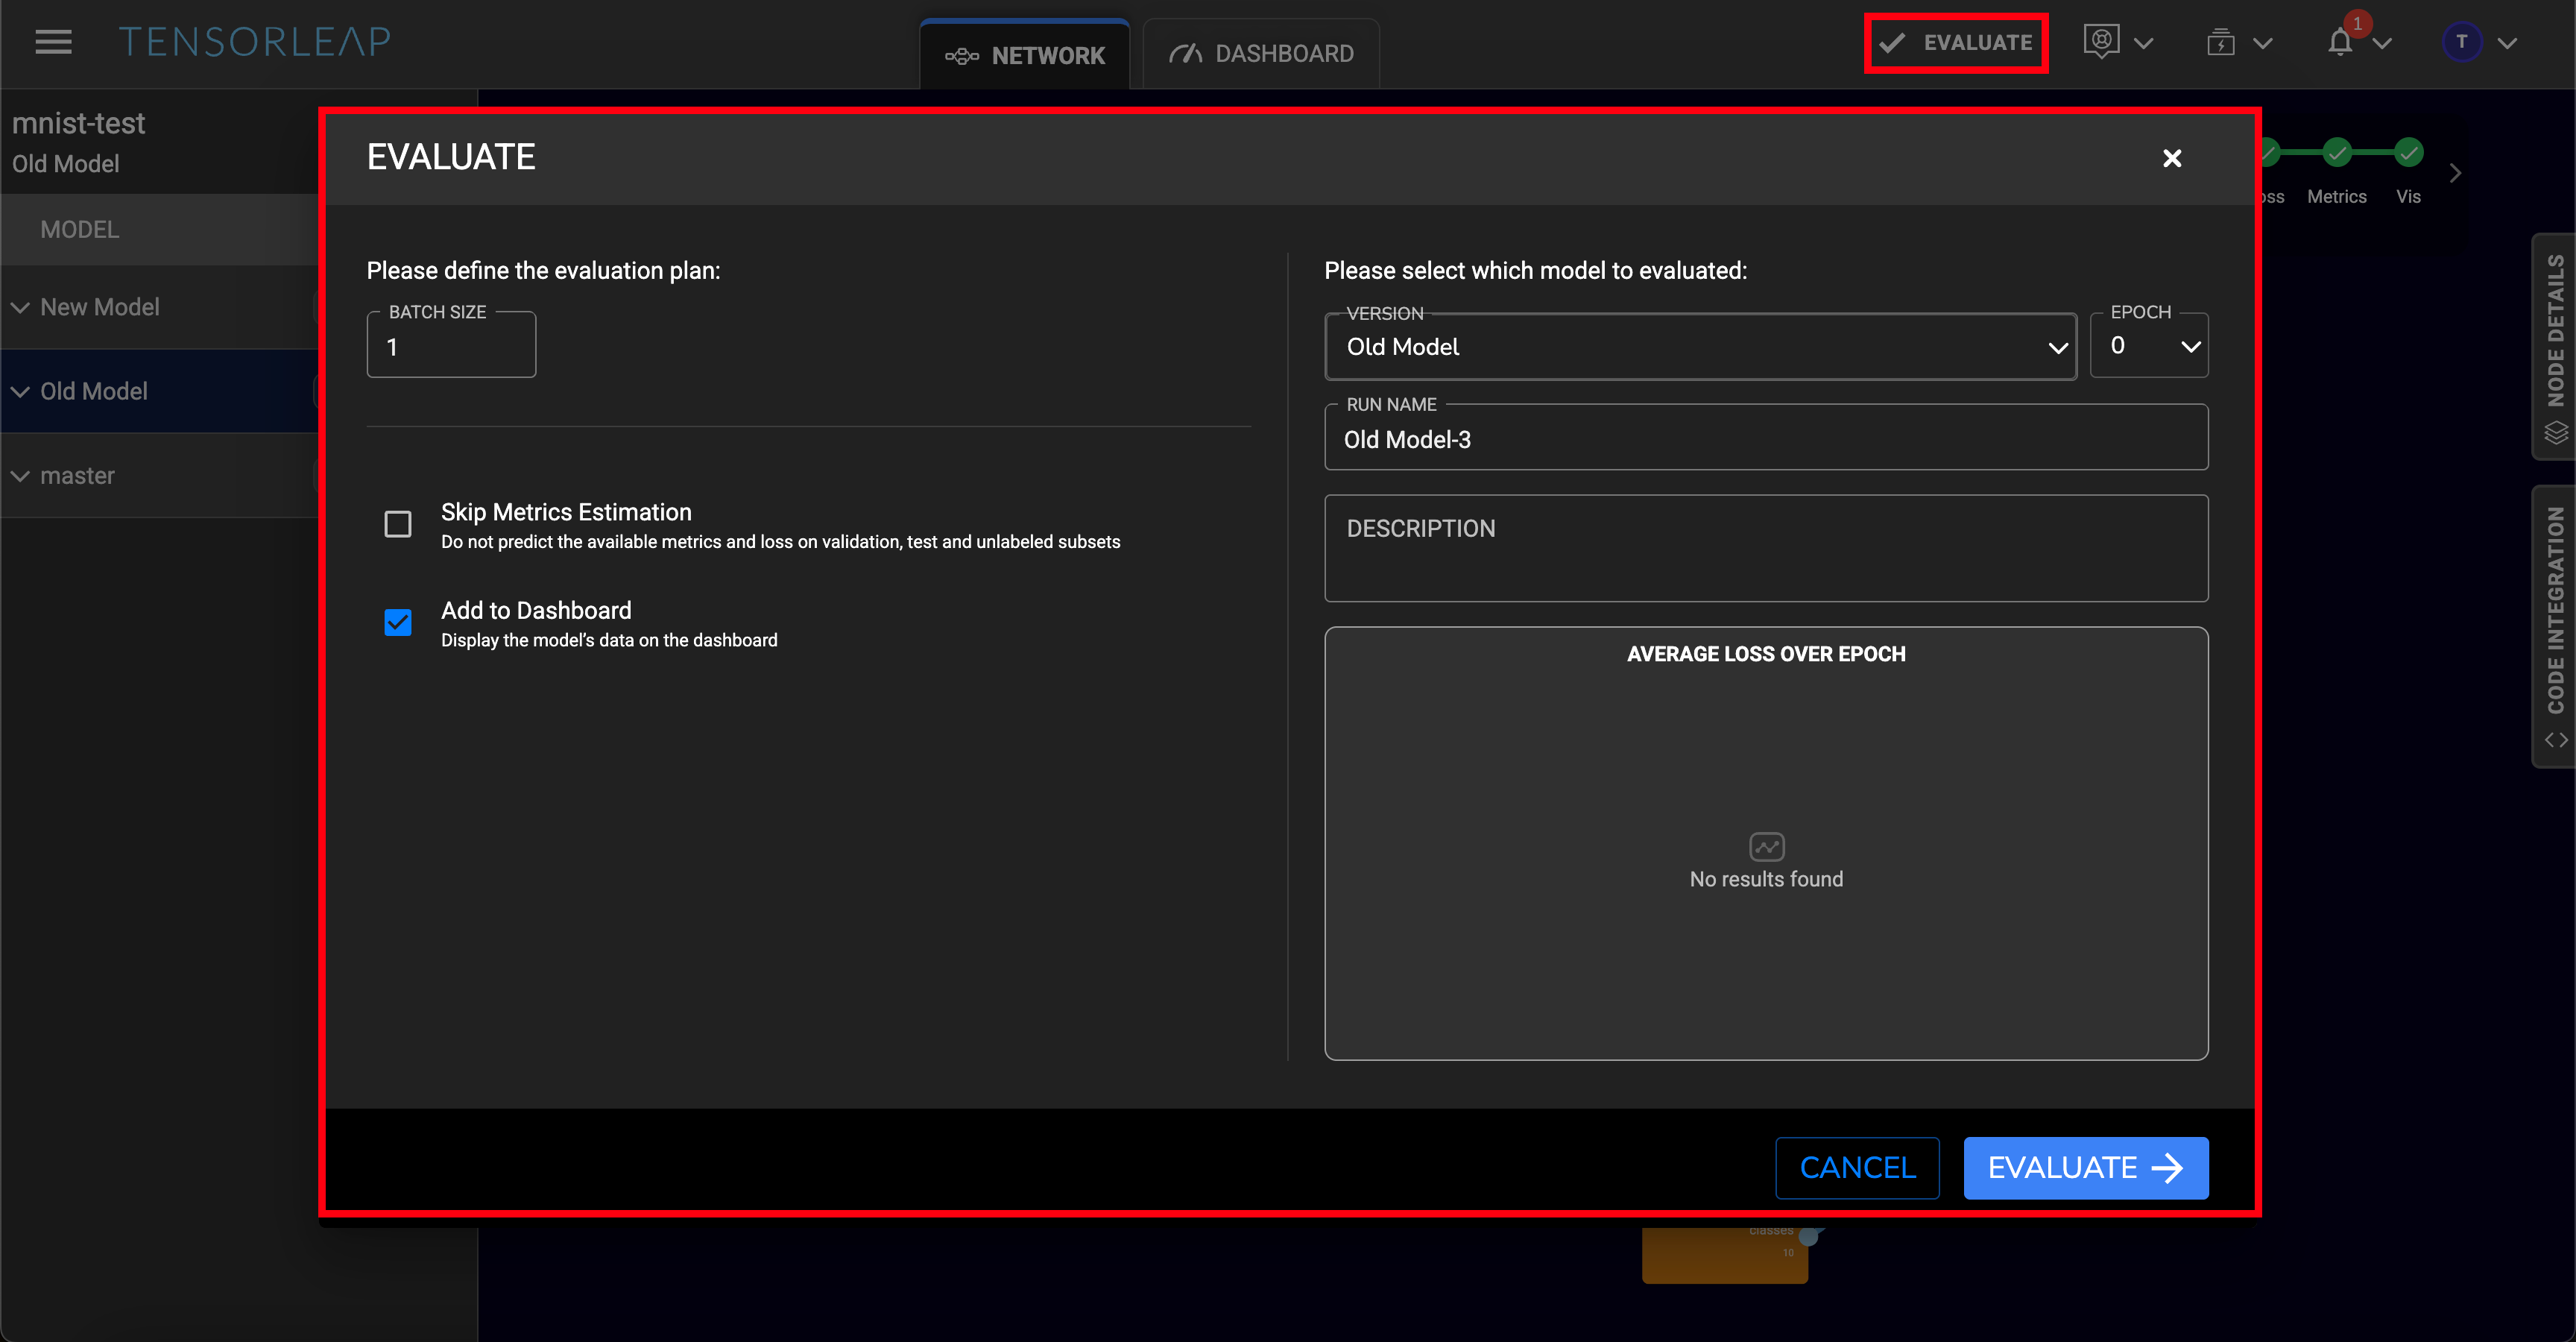The height and width of the screenshot is (1342, 2576).
Task: Open the Epoch dropdown
Action: [x=2149, y=346]
